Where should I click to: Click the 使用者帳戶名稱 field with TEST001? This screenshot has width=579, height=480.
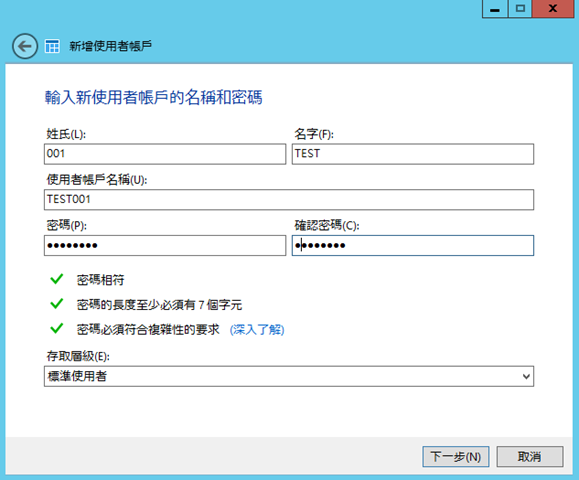289,200
